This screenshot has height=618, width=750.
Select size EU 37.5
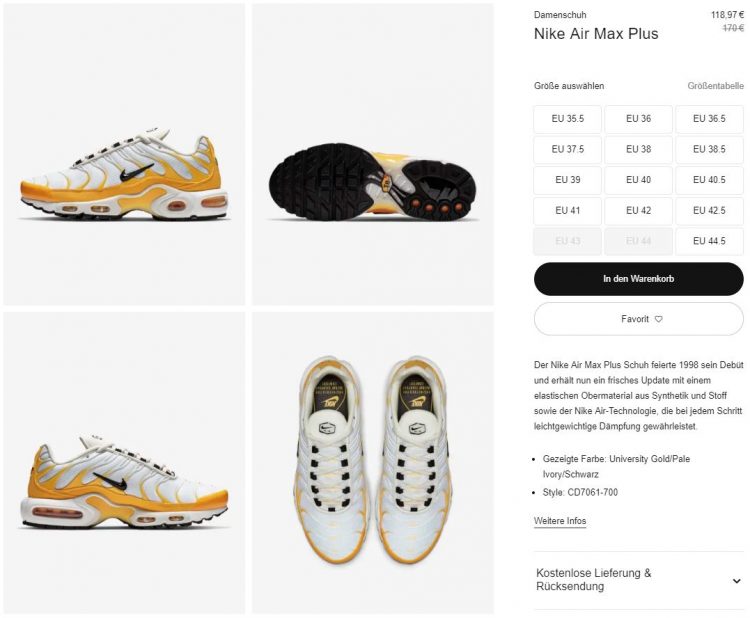tap(567, 149)
